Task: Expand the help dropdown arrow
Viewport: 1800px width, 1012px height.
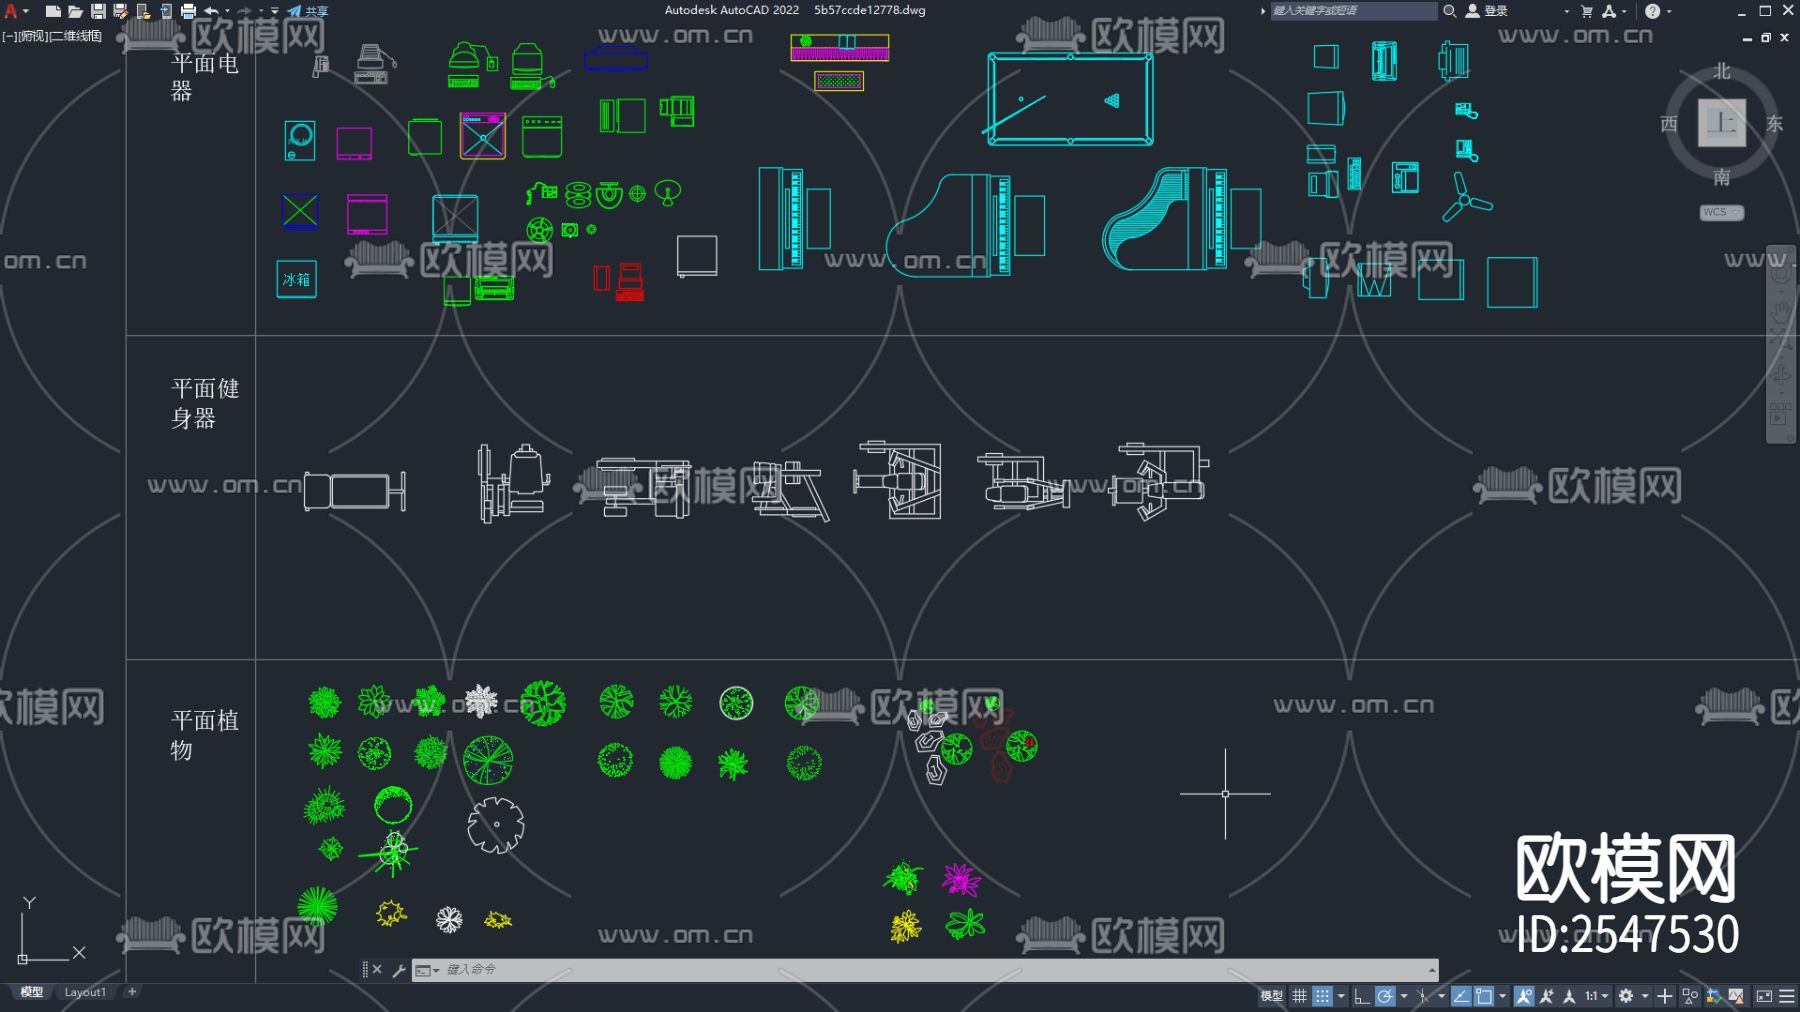Action: tap(1669, 11)
